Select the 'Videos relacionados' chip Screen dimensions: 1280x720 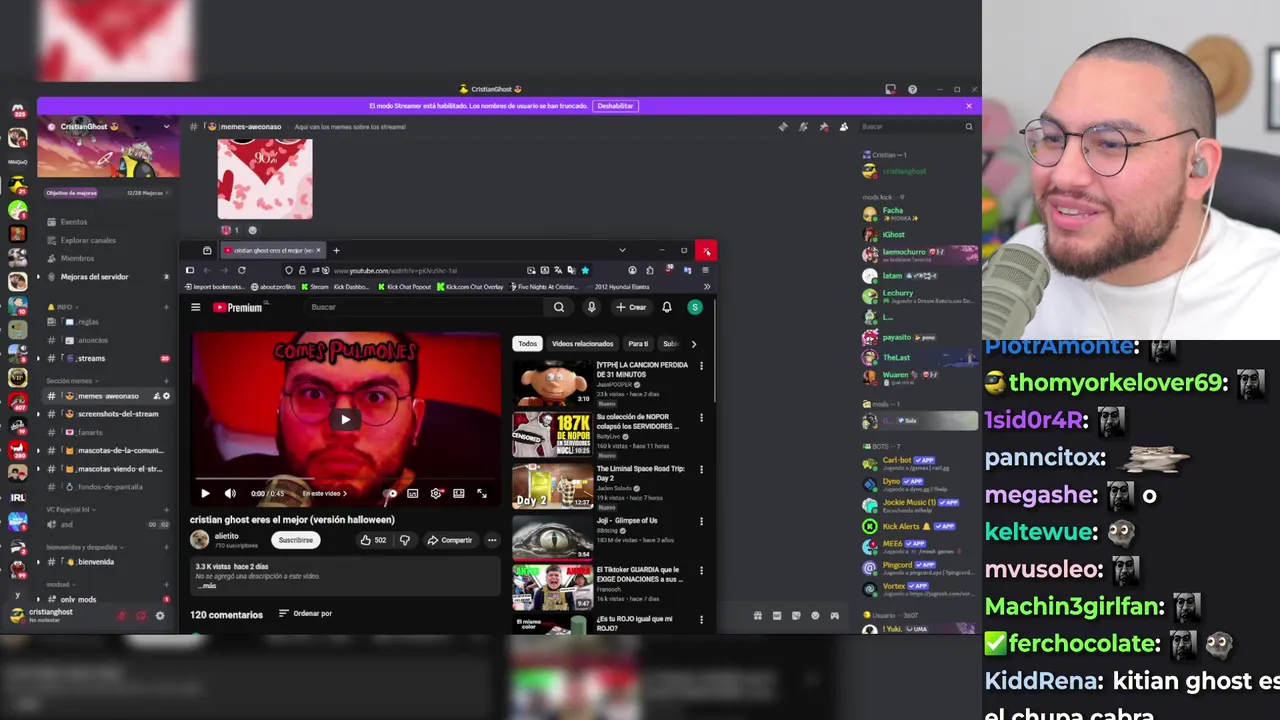(582, 344)
